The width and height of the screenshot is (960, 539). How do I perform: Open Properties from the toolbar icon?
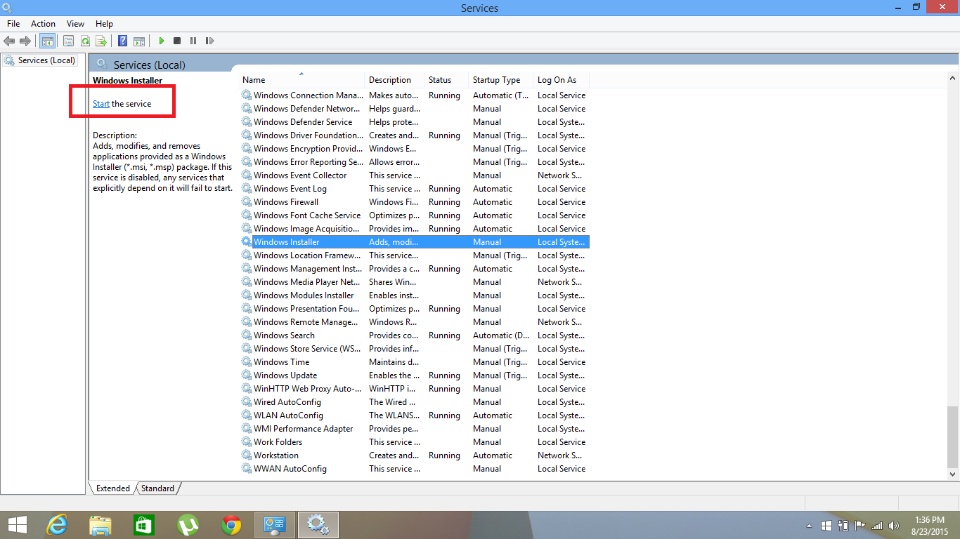point(69,41)
